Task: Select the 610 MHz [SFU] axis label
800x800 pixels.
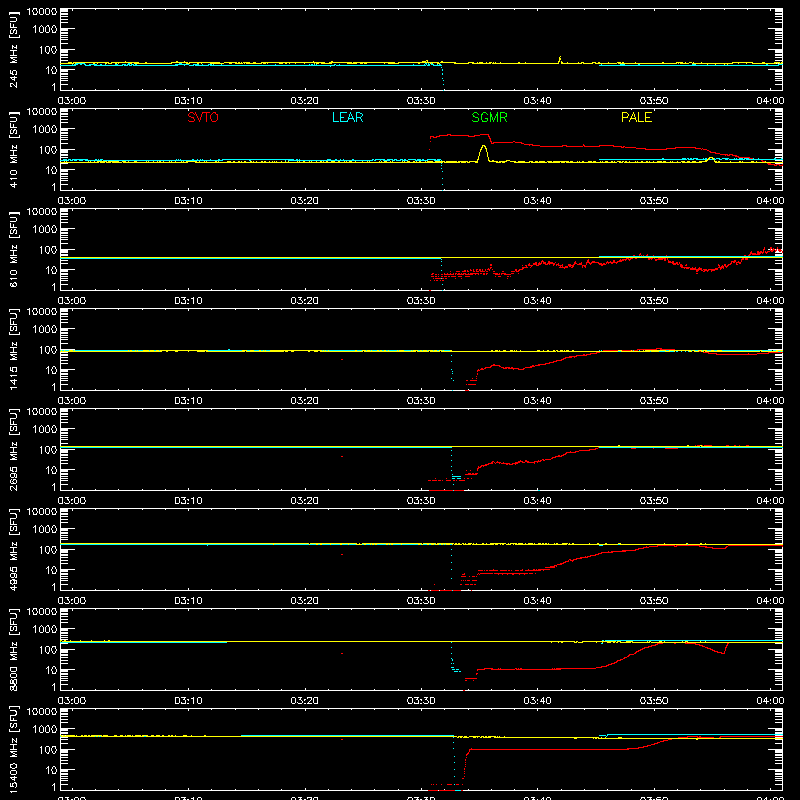Action: click(x=13, y=249)
